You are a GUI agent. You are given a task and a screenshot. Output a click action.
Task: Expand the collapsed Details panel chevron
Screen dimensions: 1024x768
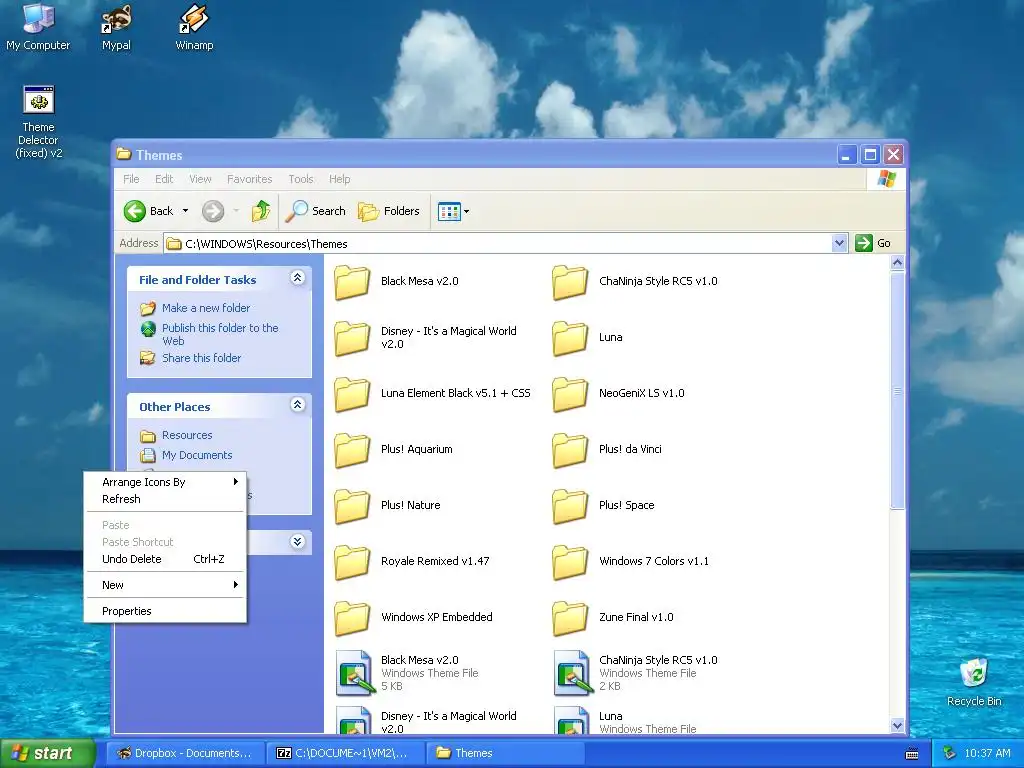tap(297, 541)
